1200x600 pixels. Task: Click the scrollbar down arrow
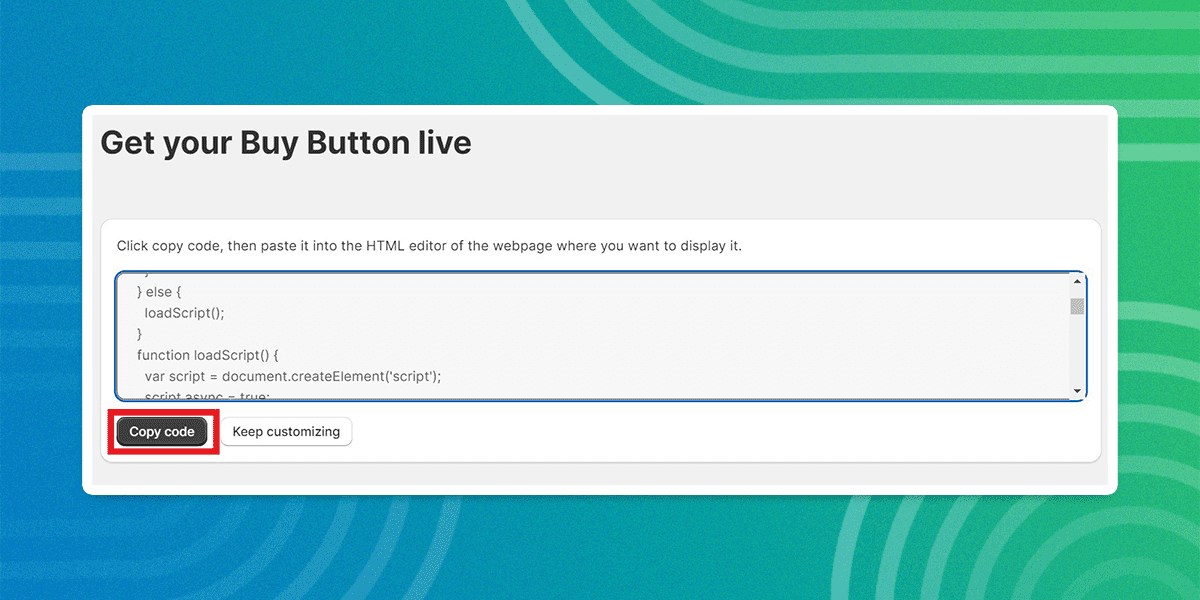coord(1076,389)
